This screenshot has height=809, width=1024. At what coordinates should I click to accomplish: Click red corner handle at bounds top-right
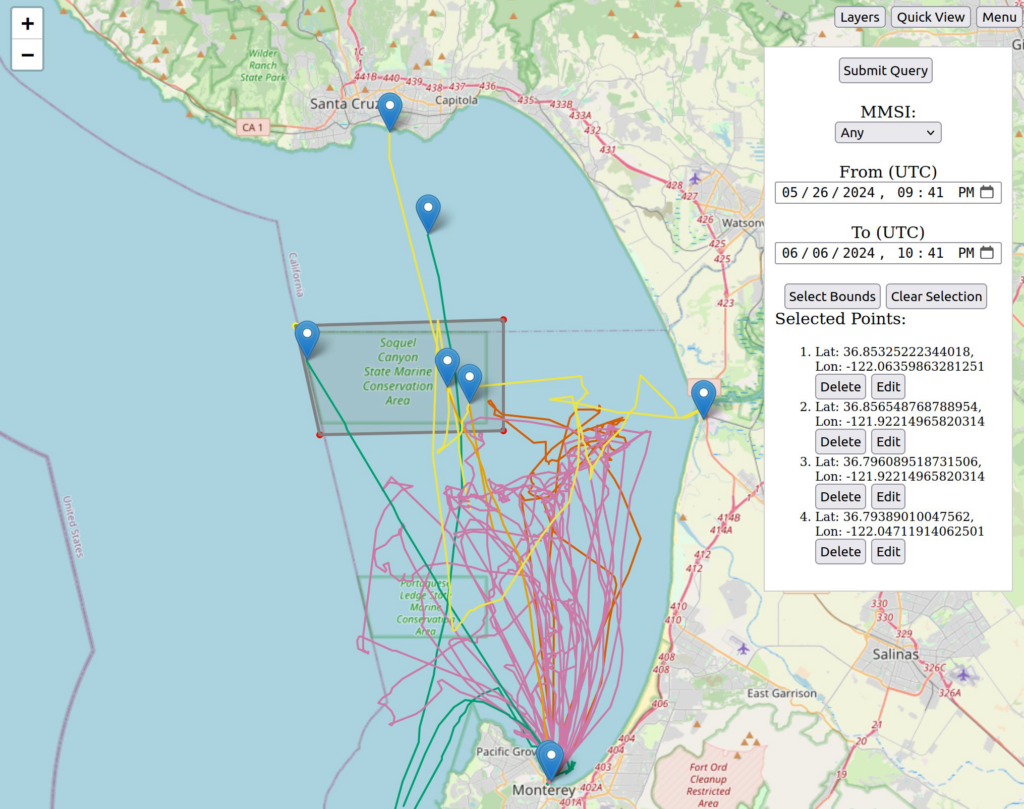point(503,320)
